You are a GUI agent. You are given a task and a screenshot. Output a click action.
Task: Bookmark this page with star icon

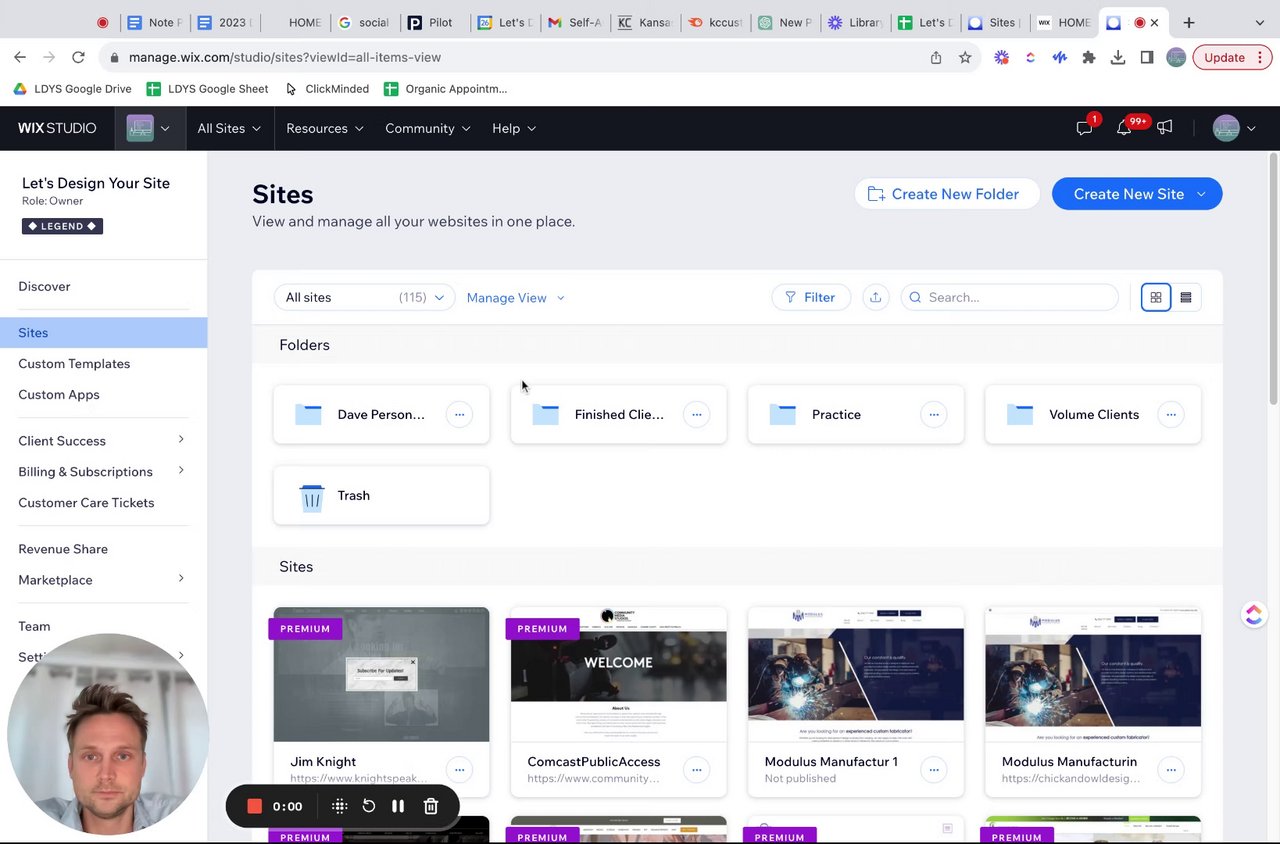(x=965, y=57)
